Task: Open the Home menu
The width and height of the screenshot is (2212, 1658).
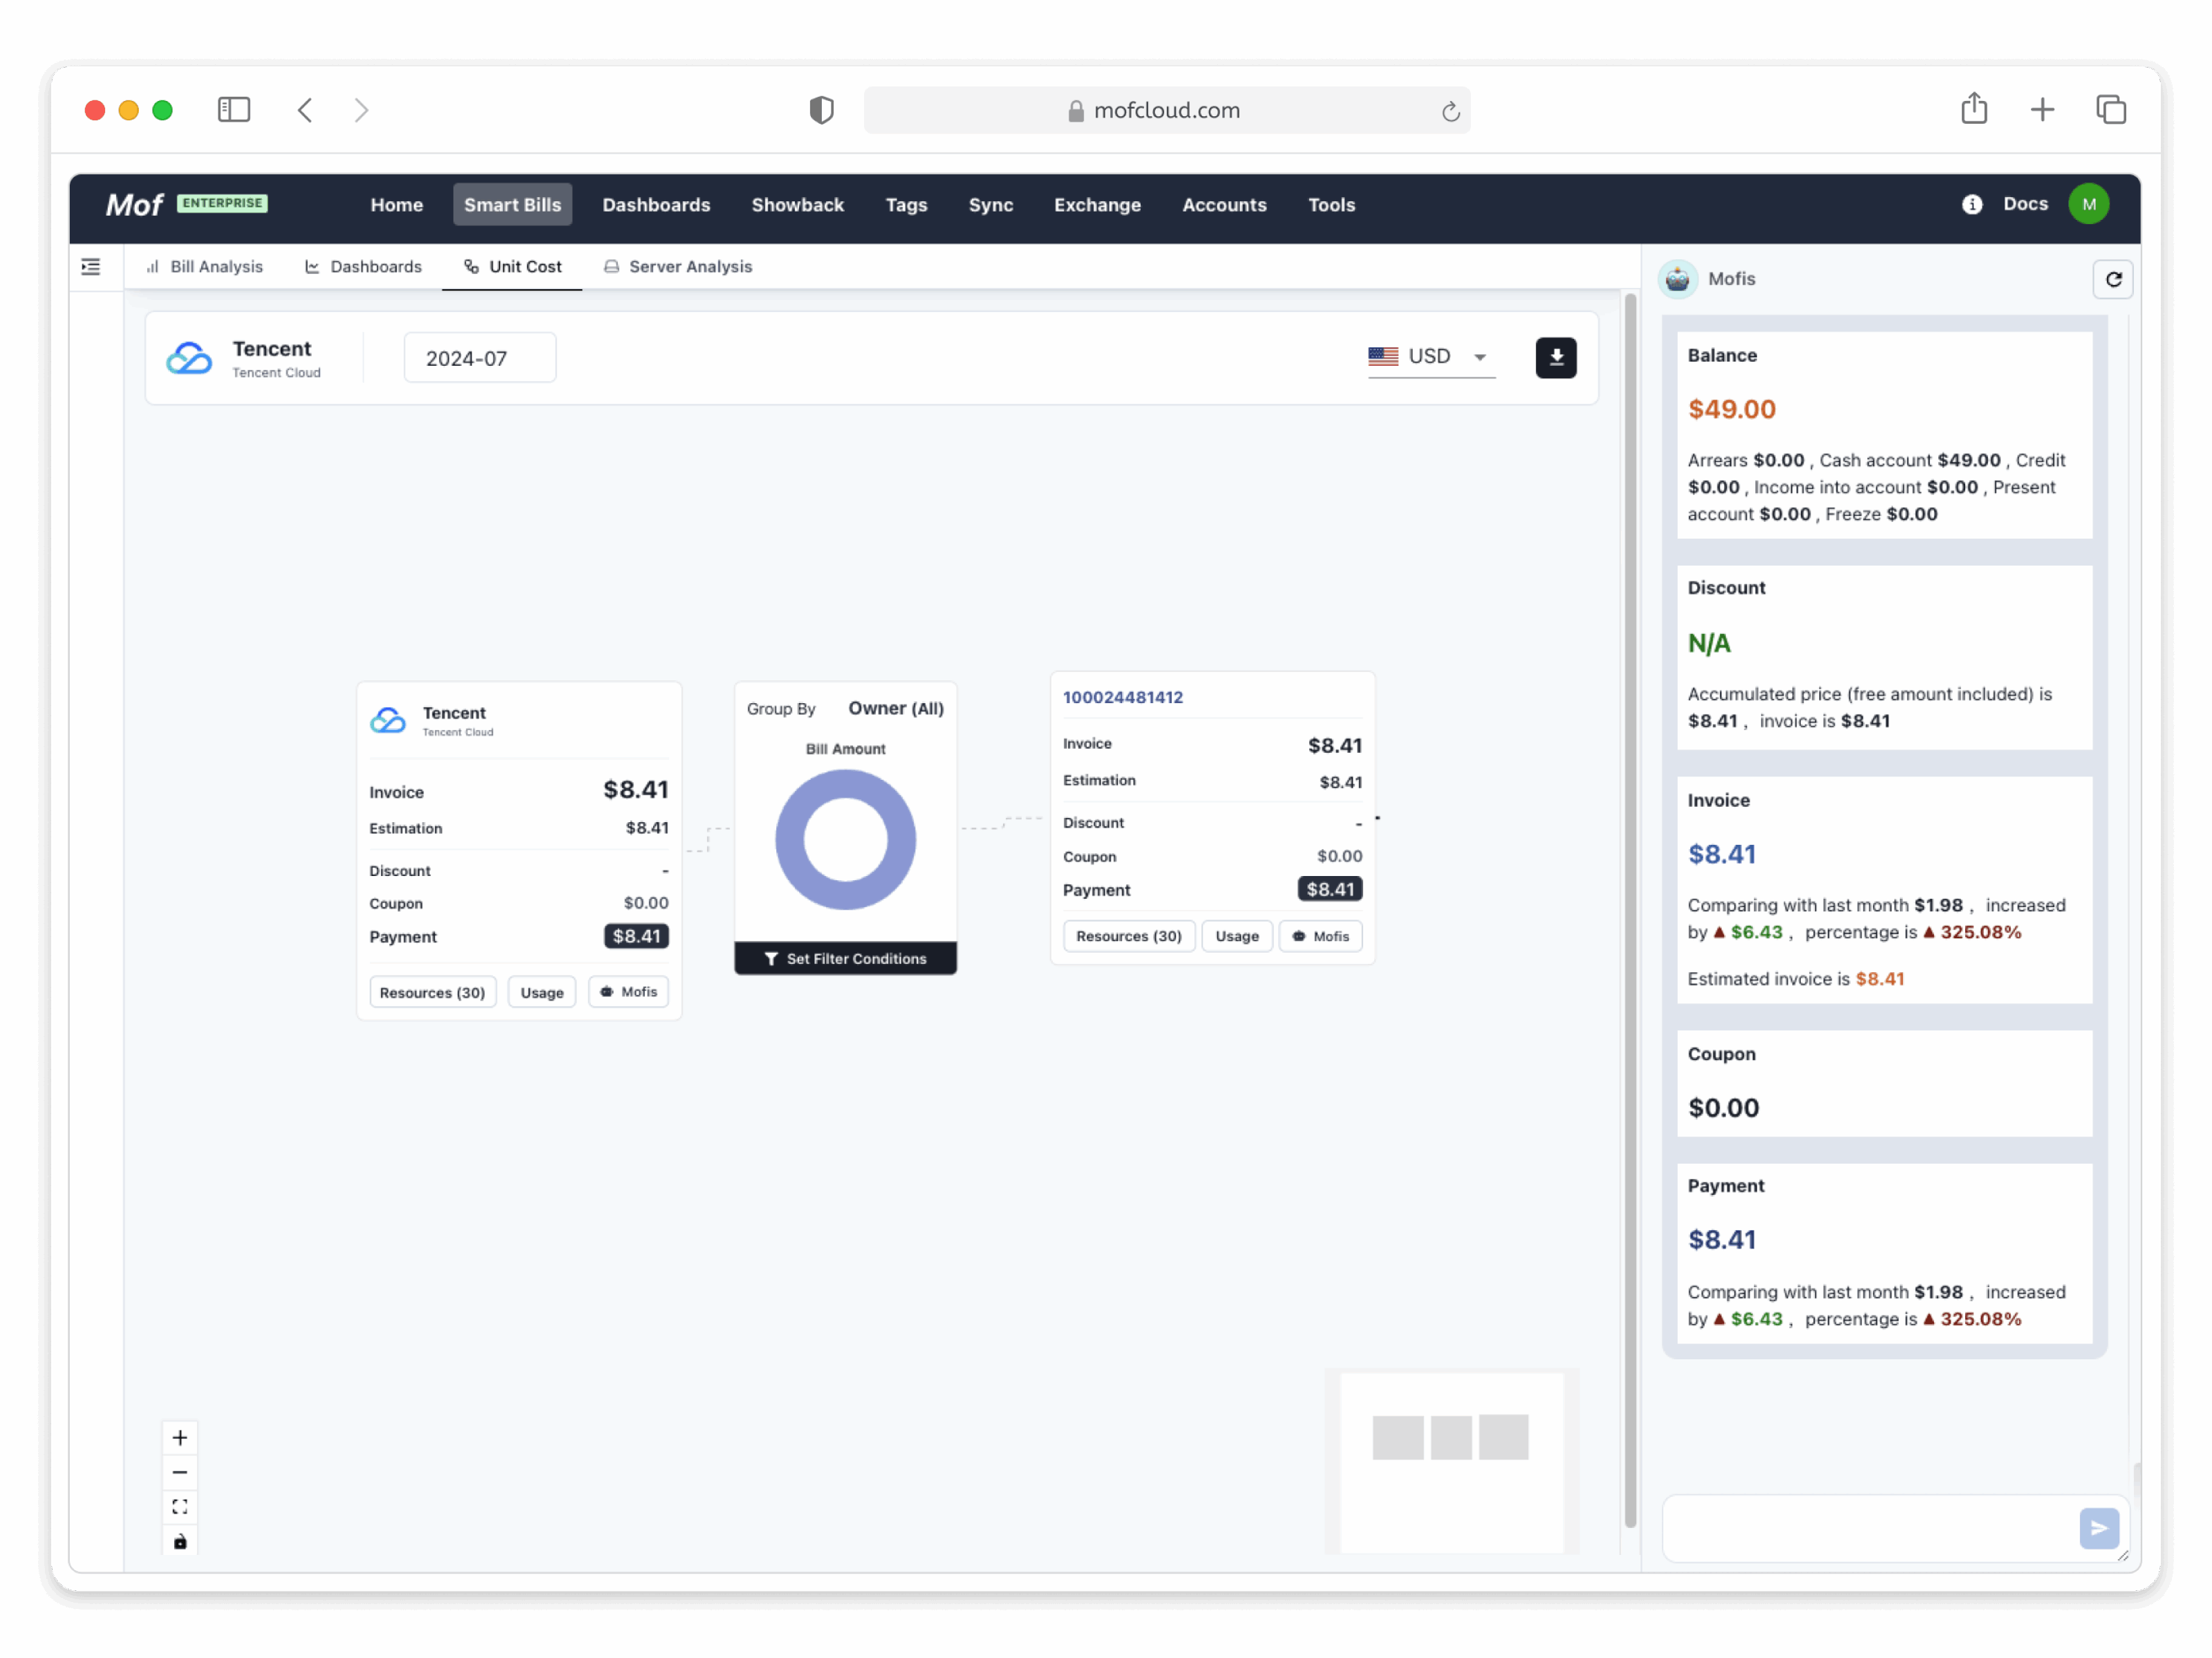Action: pyautogui.click(x=396, y=205)
